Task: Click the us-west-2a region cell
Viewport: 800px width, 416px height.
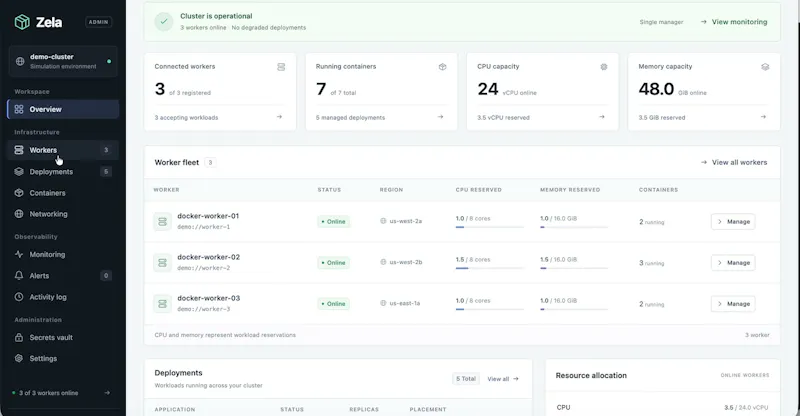Action: pyautogui.click(x=401, y=221)
